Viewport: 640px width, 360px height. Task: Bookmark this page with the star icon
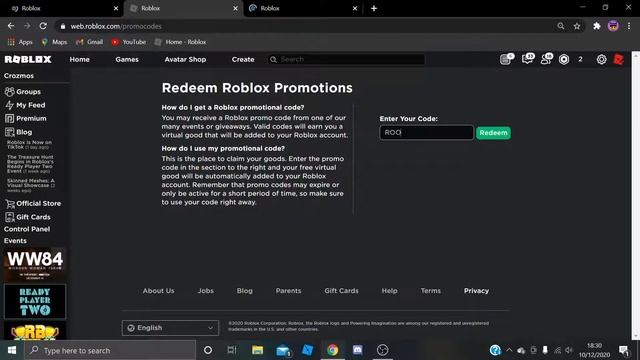pos(577,26)
